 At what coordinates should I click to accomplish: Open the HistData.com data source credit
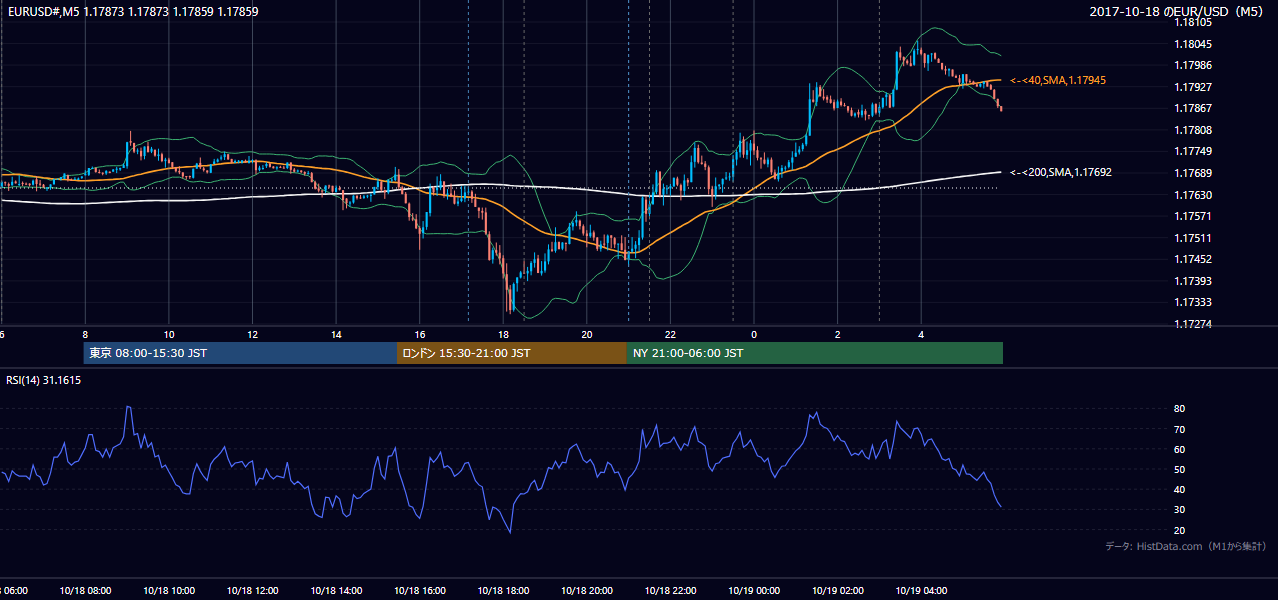[1186, 546]
